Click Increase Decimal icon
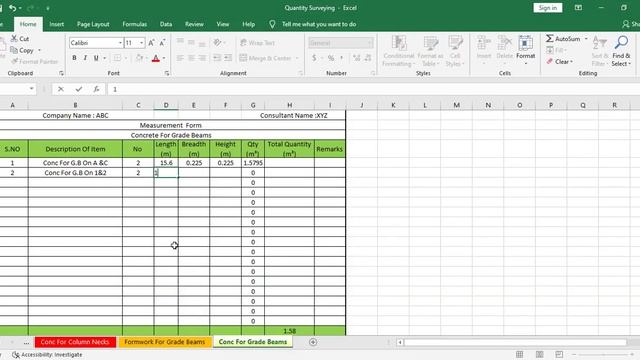 [356, 58]
